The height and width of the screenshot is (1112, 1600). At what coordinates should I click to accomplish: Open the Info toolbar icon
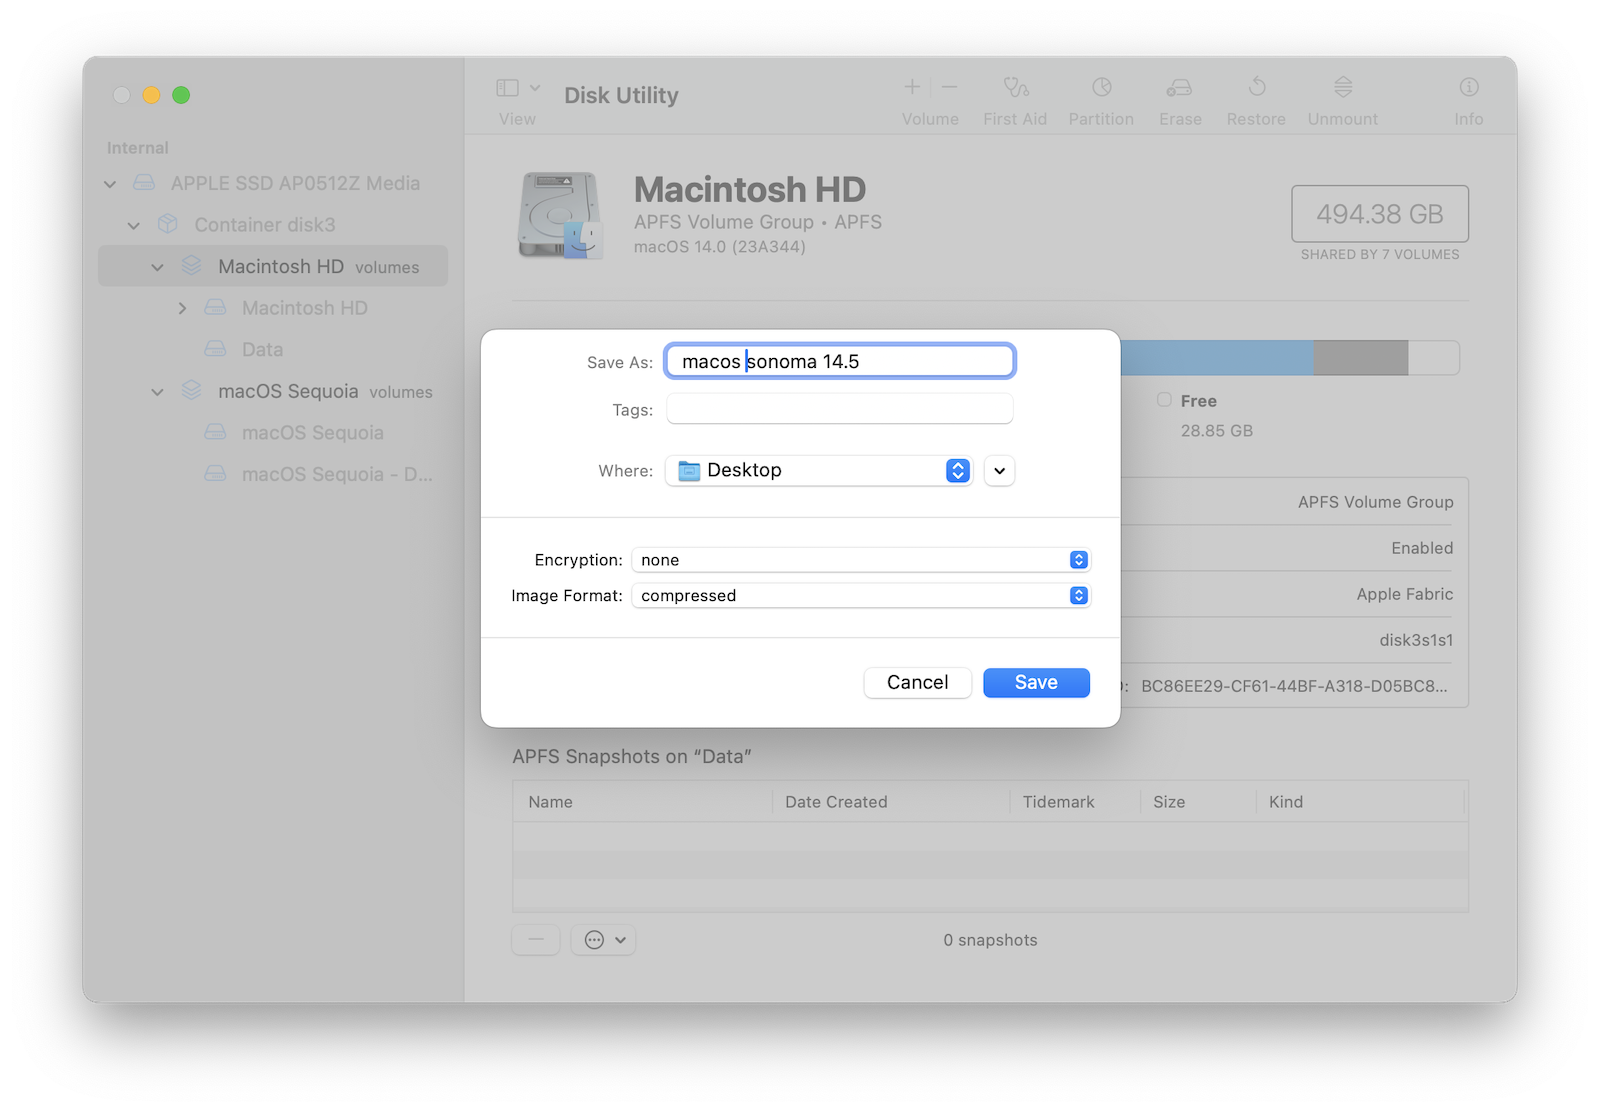tap(1469, 88)
